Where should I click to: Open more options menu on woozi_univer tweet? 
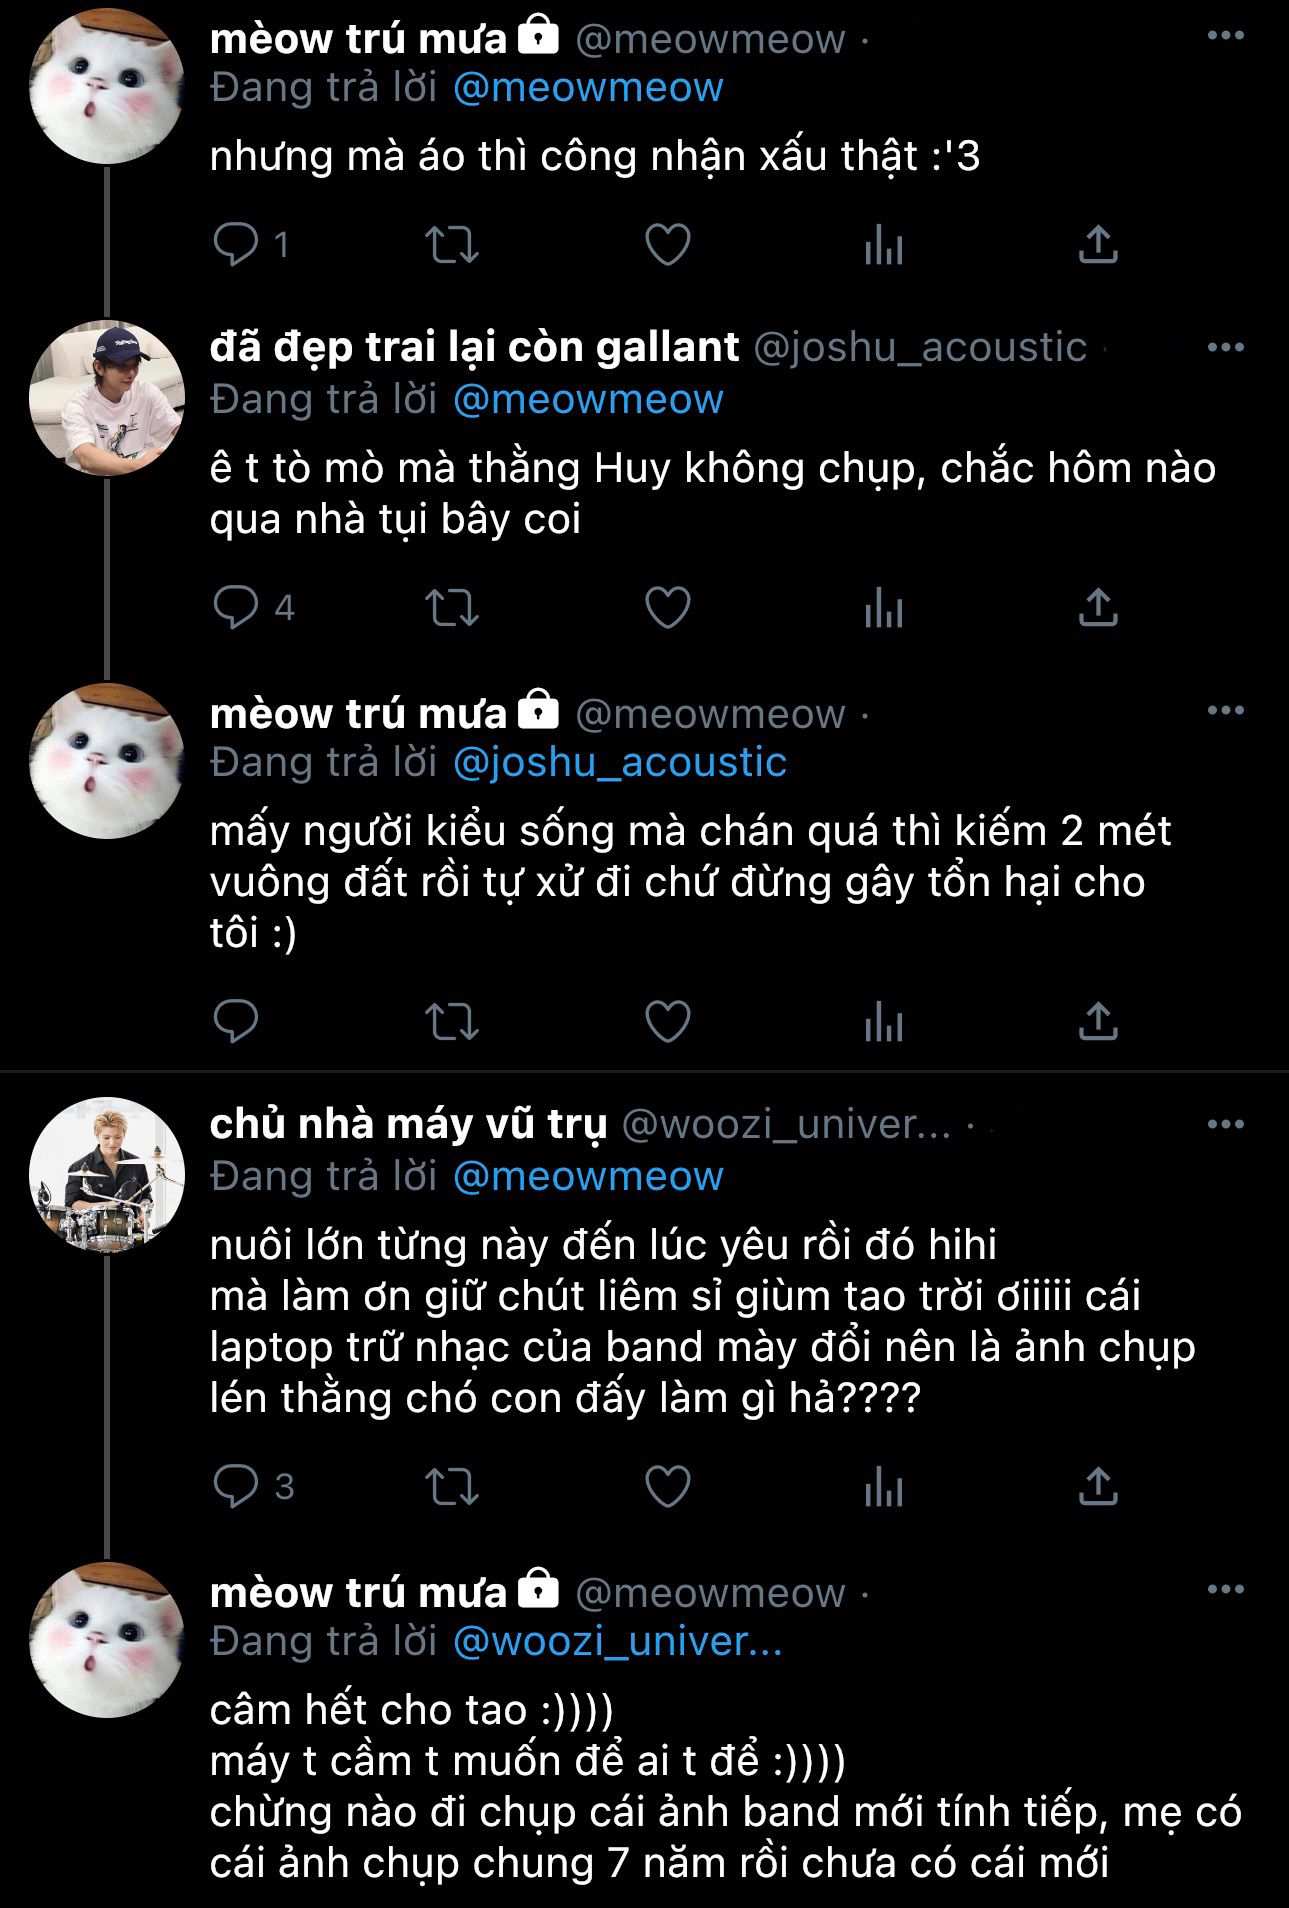coord(1225,1125)
